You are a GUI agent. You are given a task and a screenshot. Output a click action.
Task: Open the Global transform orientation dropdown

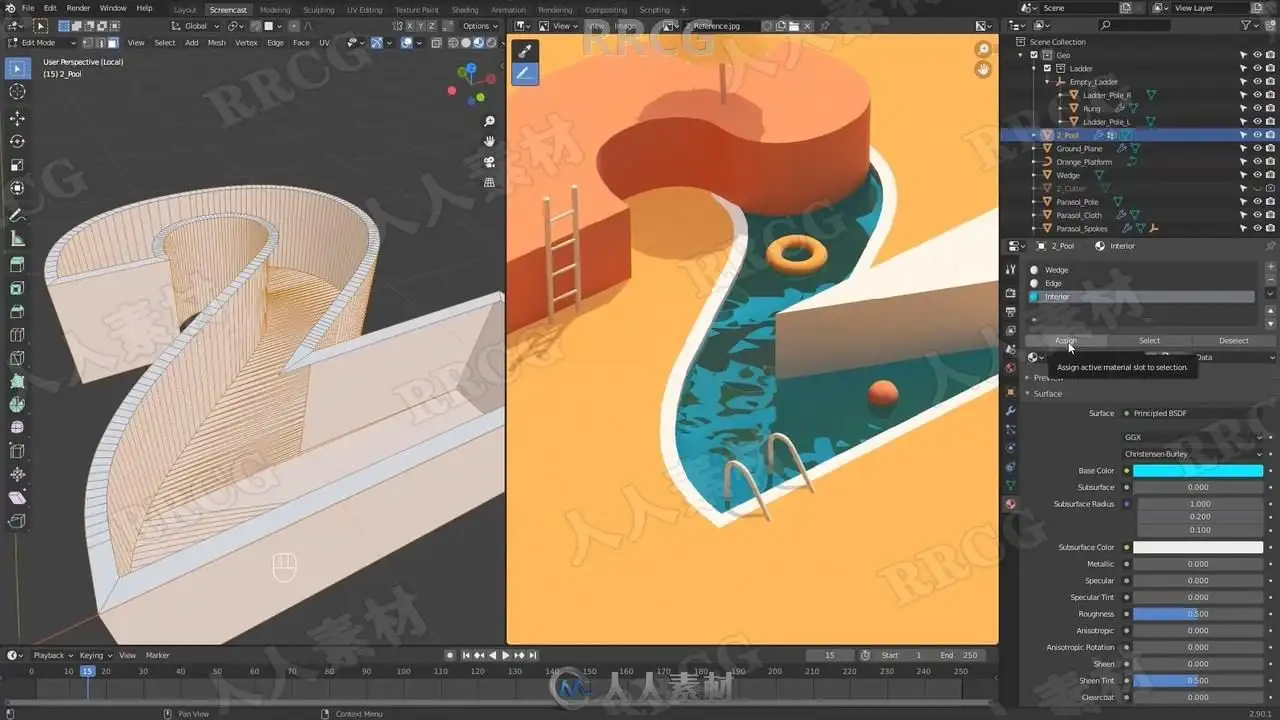point(195,26)
